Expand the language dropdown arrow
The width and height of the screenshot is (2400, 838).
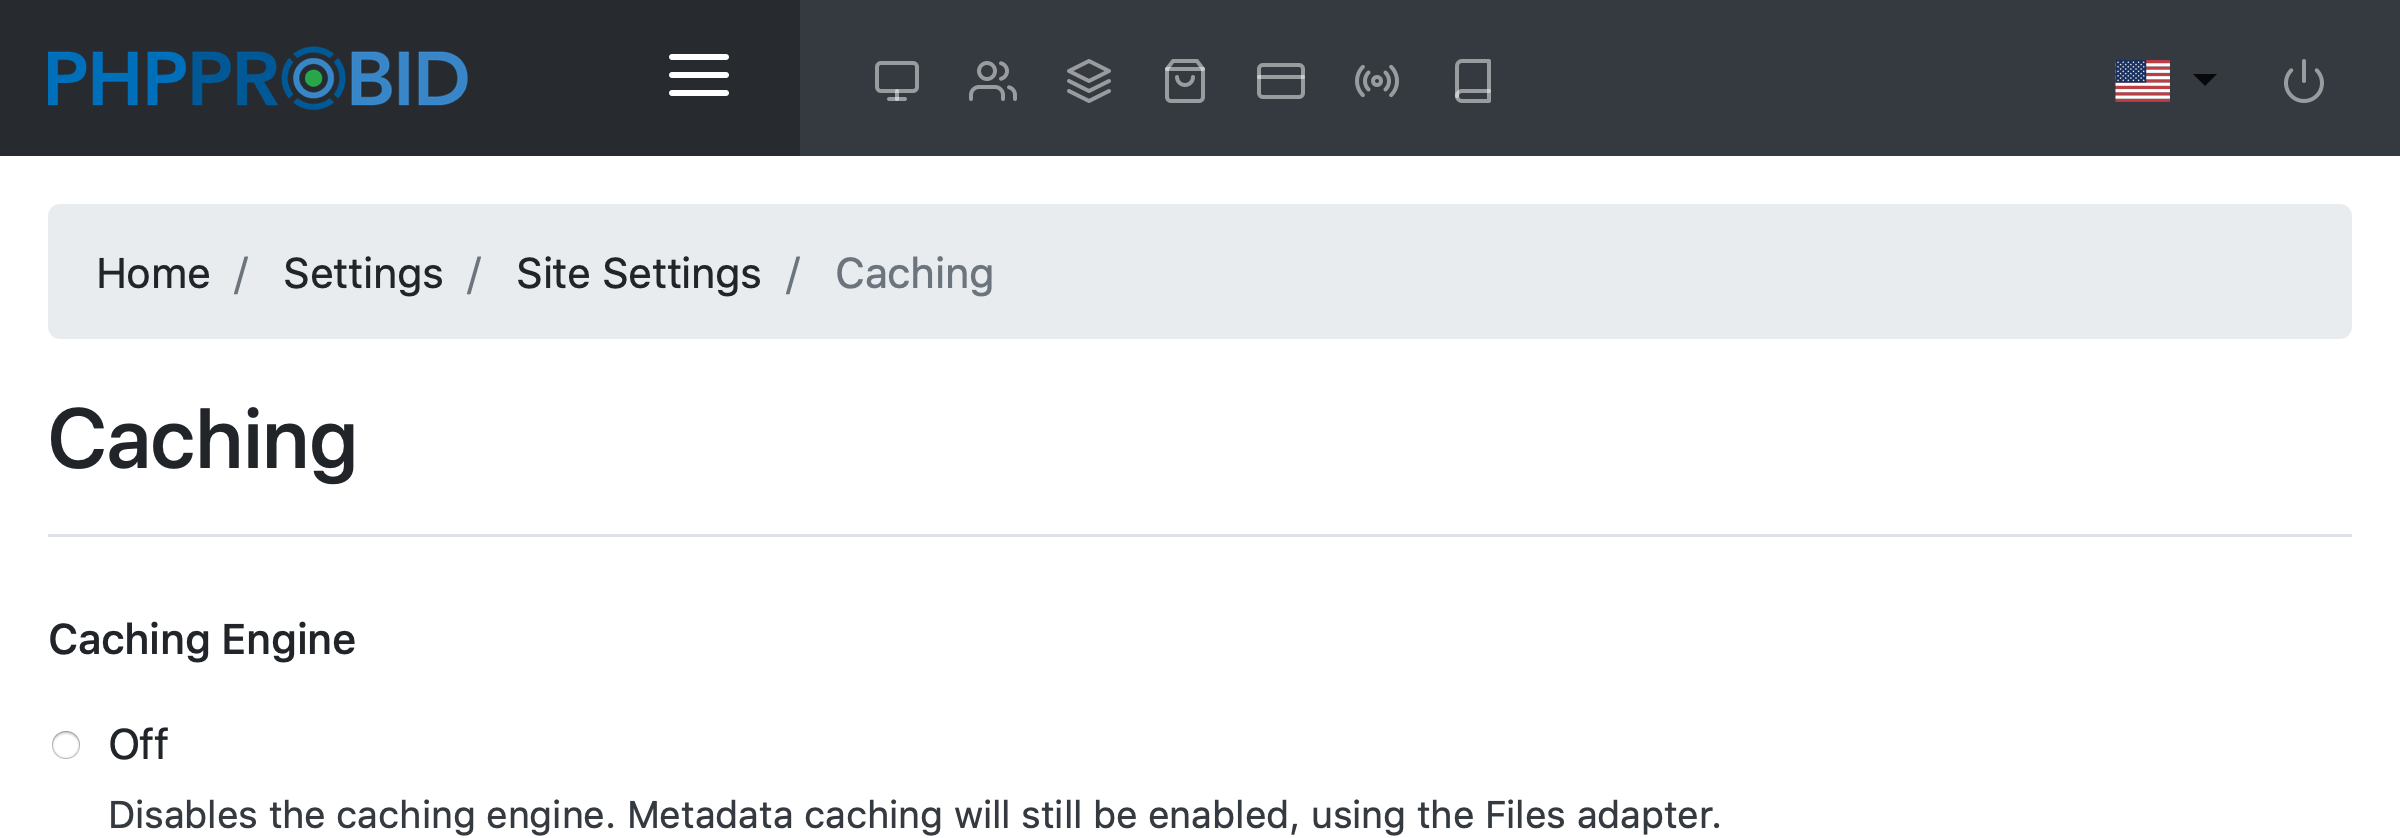click(x=2204, y=80)
